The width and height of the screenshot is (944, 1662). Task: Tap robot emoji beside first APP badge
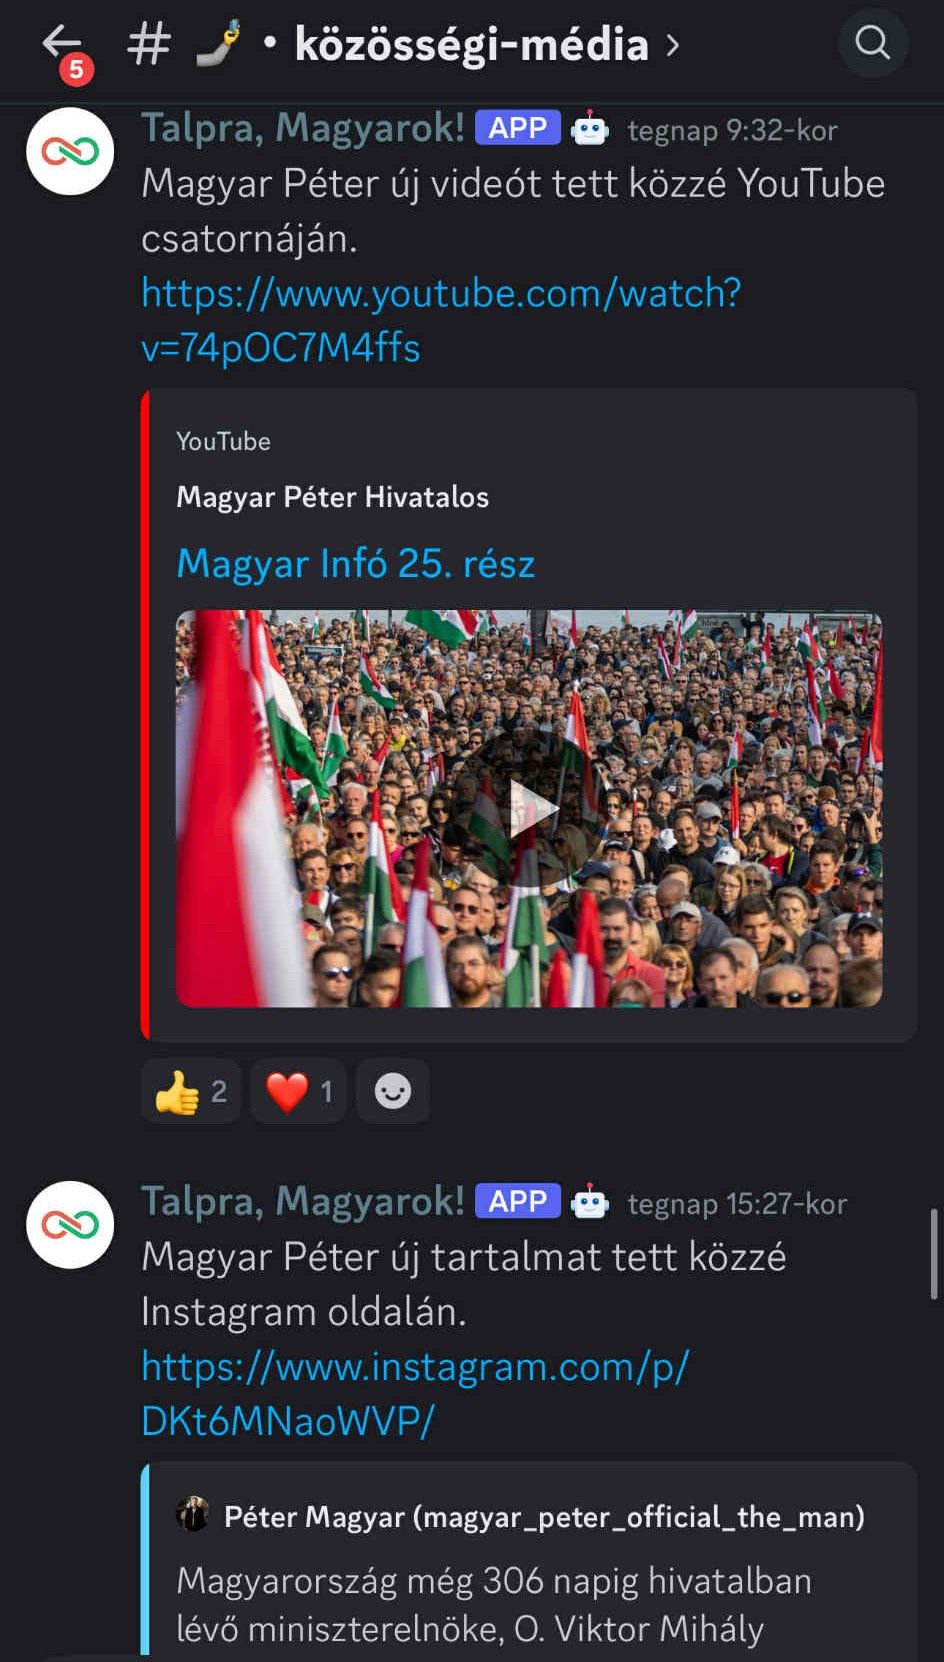[590, 129]
